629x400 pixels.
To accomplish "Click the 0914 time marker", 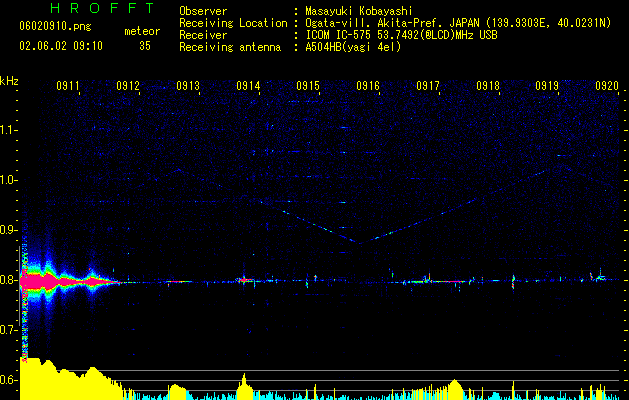I will click(x=248, y=85).
